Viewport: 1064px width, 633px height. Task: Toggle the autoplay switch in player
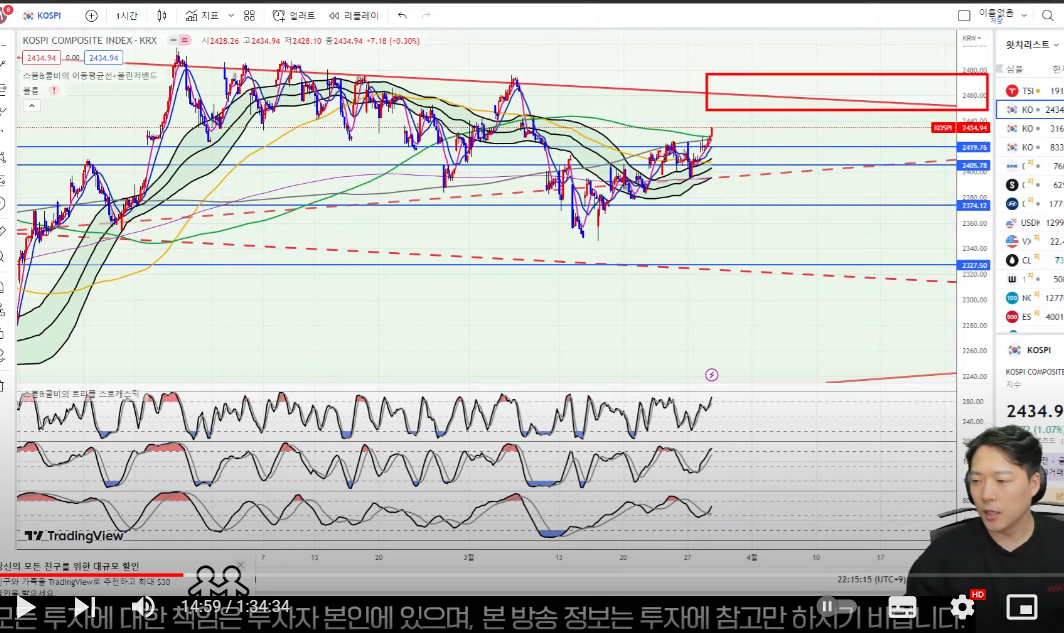[x=835, y=606]
